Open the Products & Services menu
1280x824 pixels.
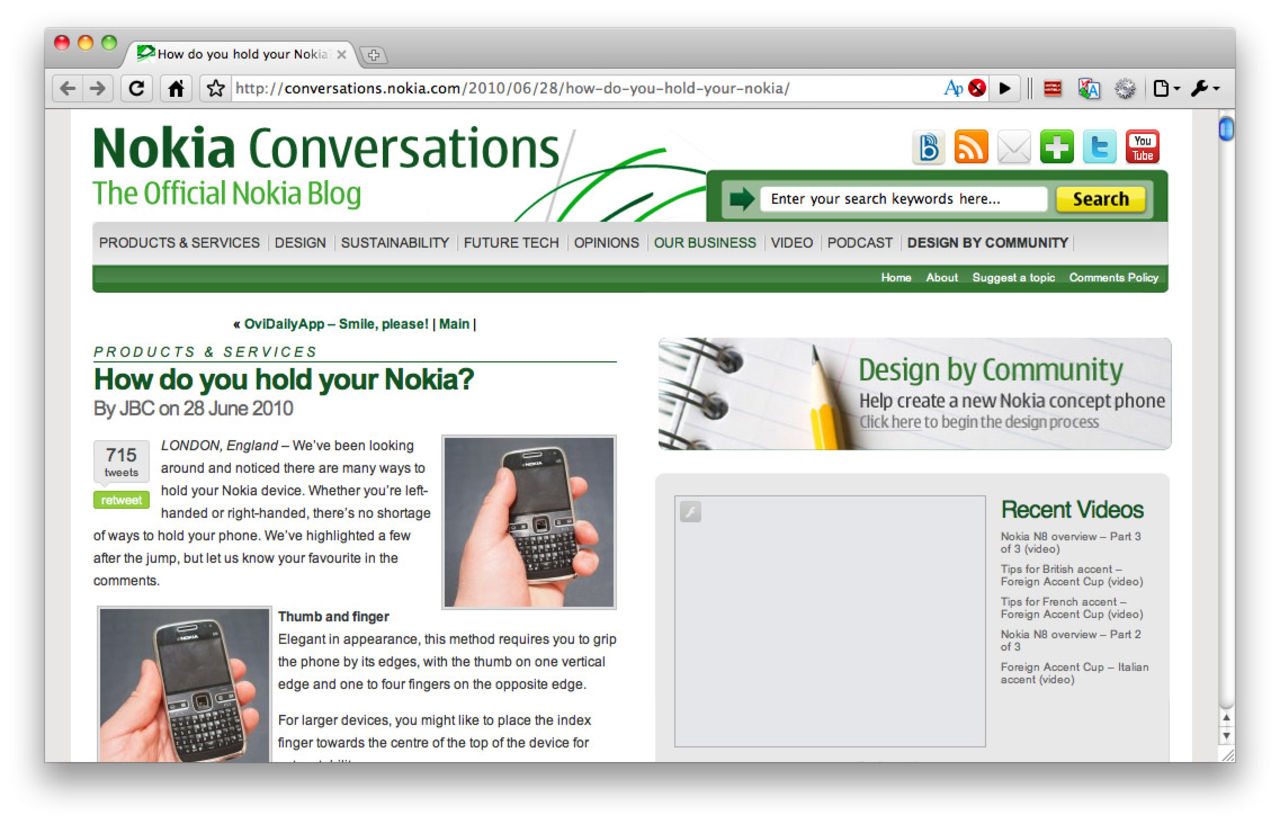point(179,242)
